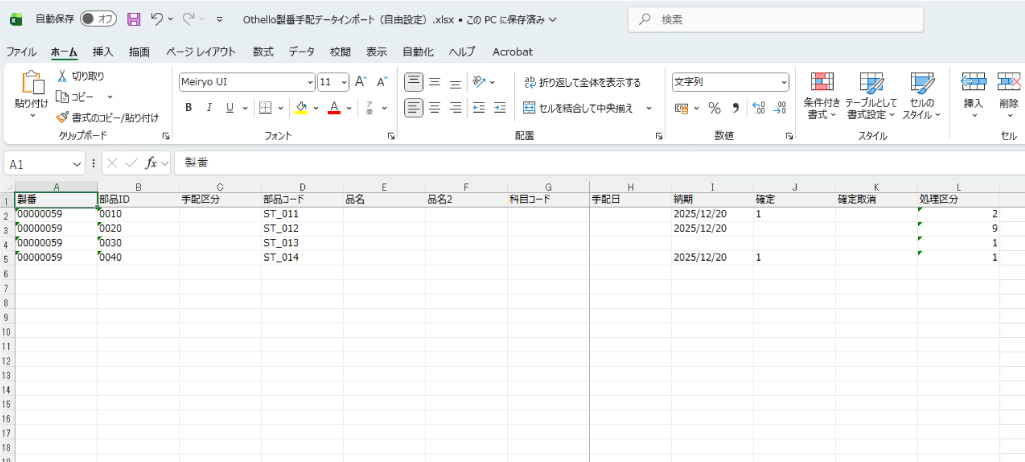Screen dimensions: 1025x462
Task: Open the font name dropdown Meiryo UI
Action: point(309,82)
